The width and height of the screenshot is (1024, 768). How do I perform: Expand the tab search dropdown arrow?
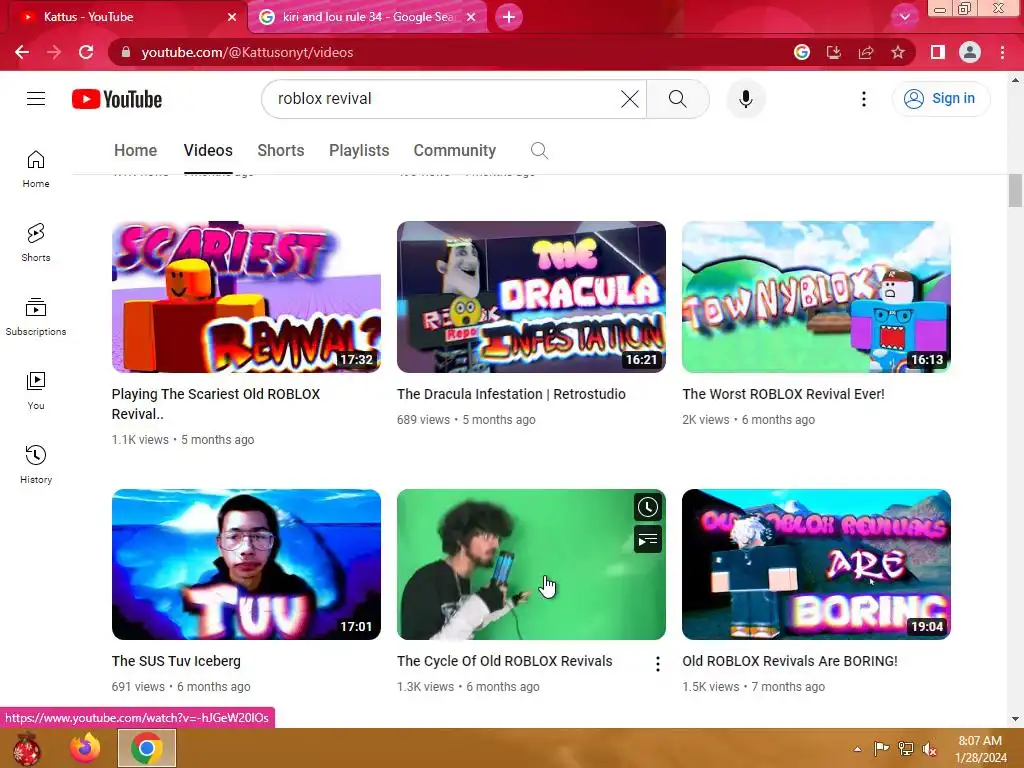click(904, 17)
